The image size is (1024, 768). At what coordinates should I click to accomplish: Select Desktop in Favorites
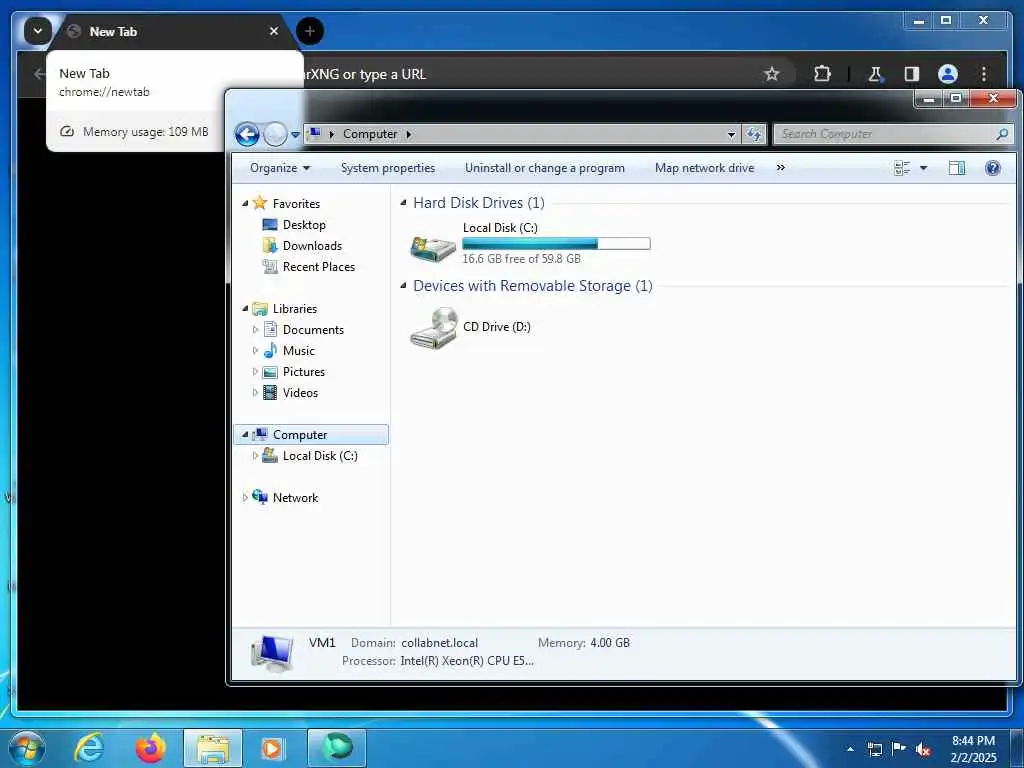point(304,225)
